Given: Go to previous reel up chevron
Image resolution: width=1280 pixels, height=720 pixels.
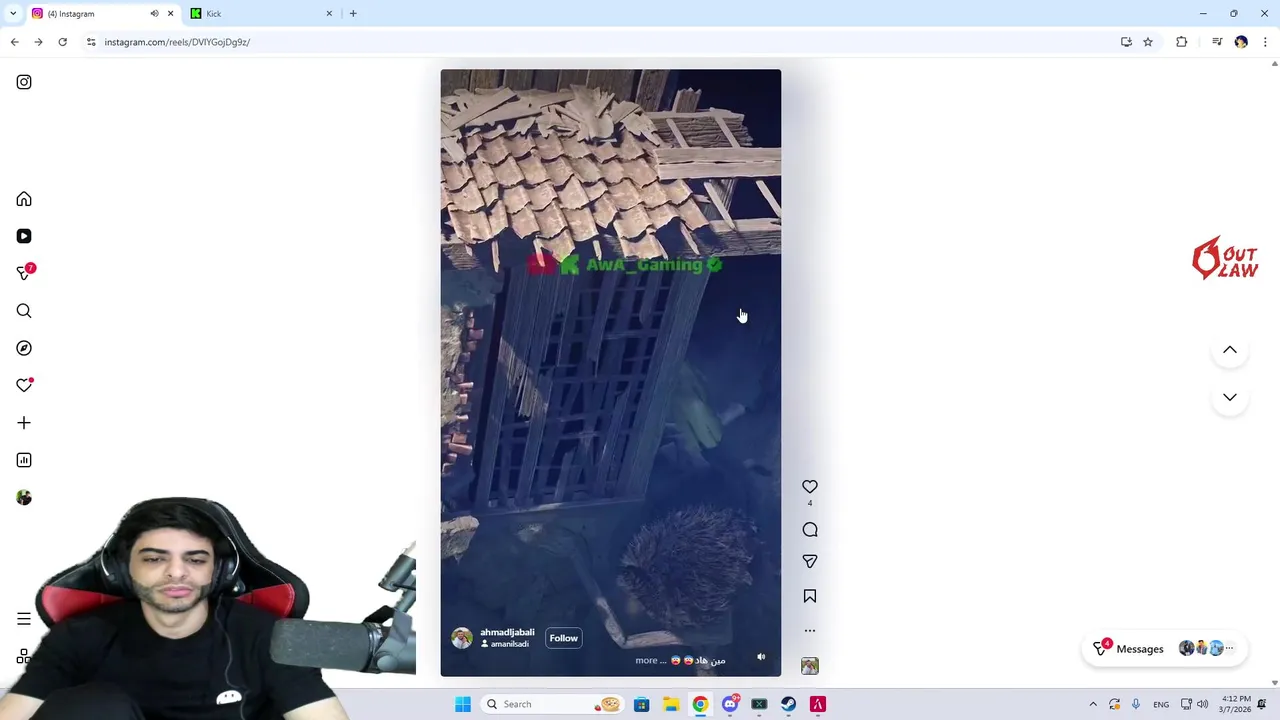Looking at the screenshot, I should [1230, 350].
